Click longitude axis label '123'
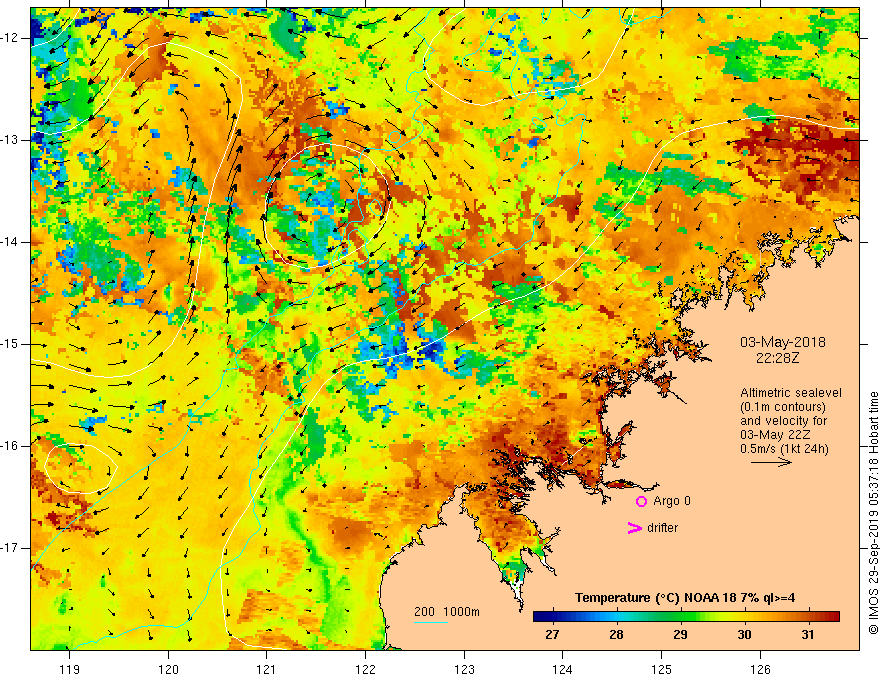Image resolution: width=880 pixels, height=680 pixels. coord(464,669)
